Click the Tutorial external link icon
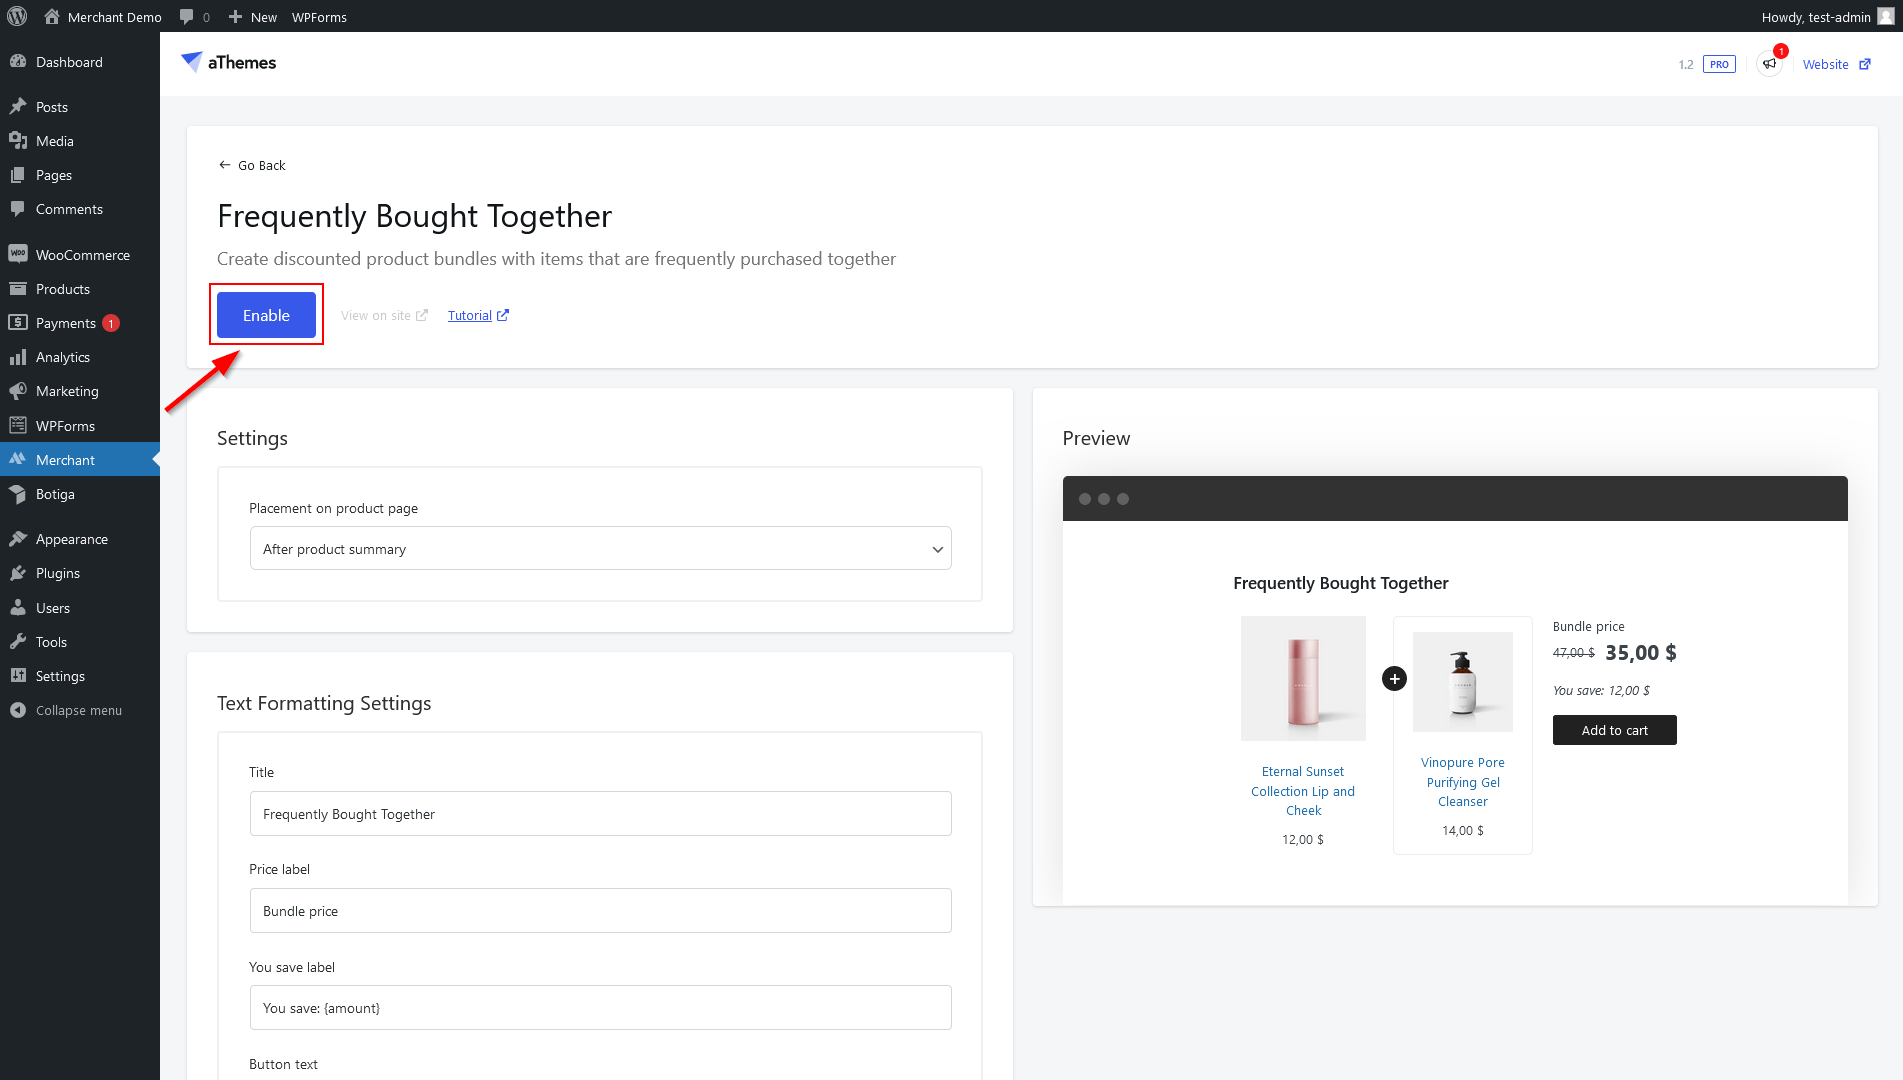Viewport: 1903px width, 1080px height. [x=503, y=315]
